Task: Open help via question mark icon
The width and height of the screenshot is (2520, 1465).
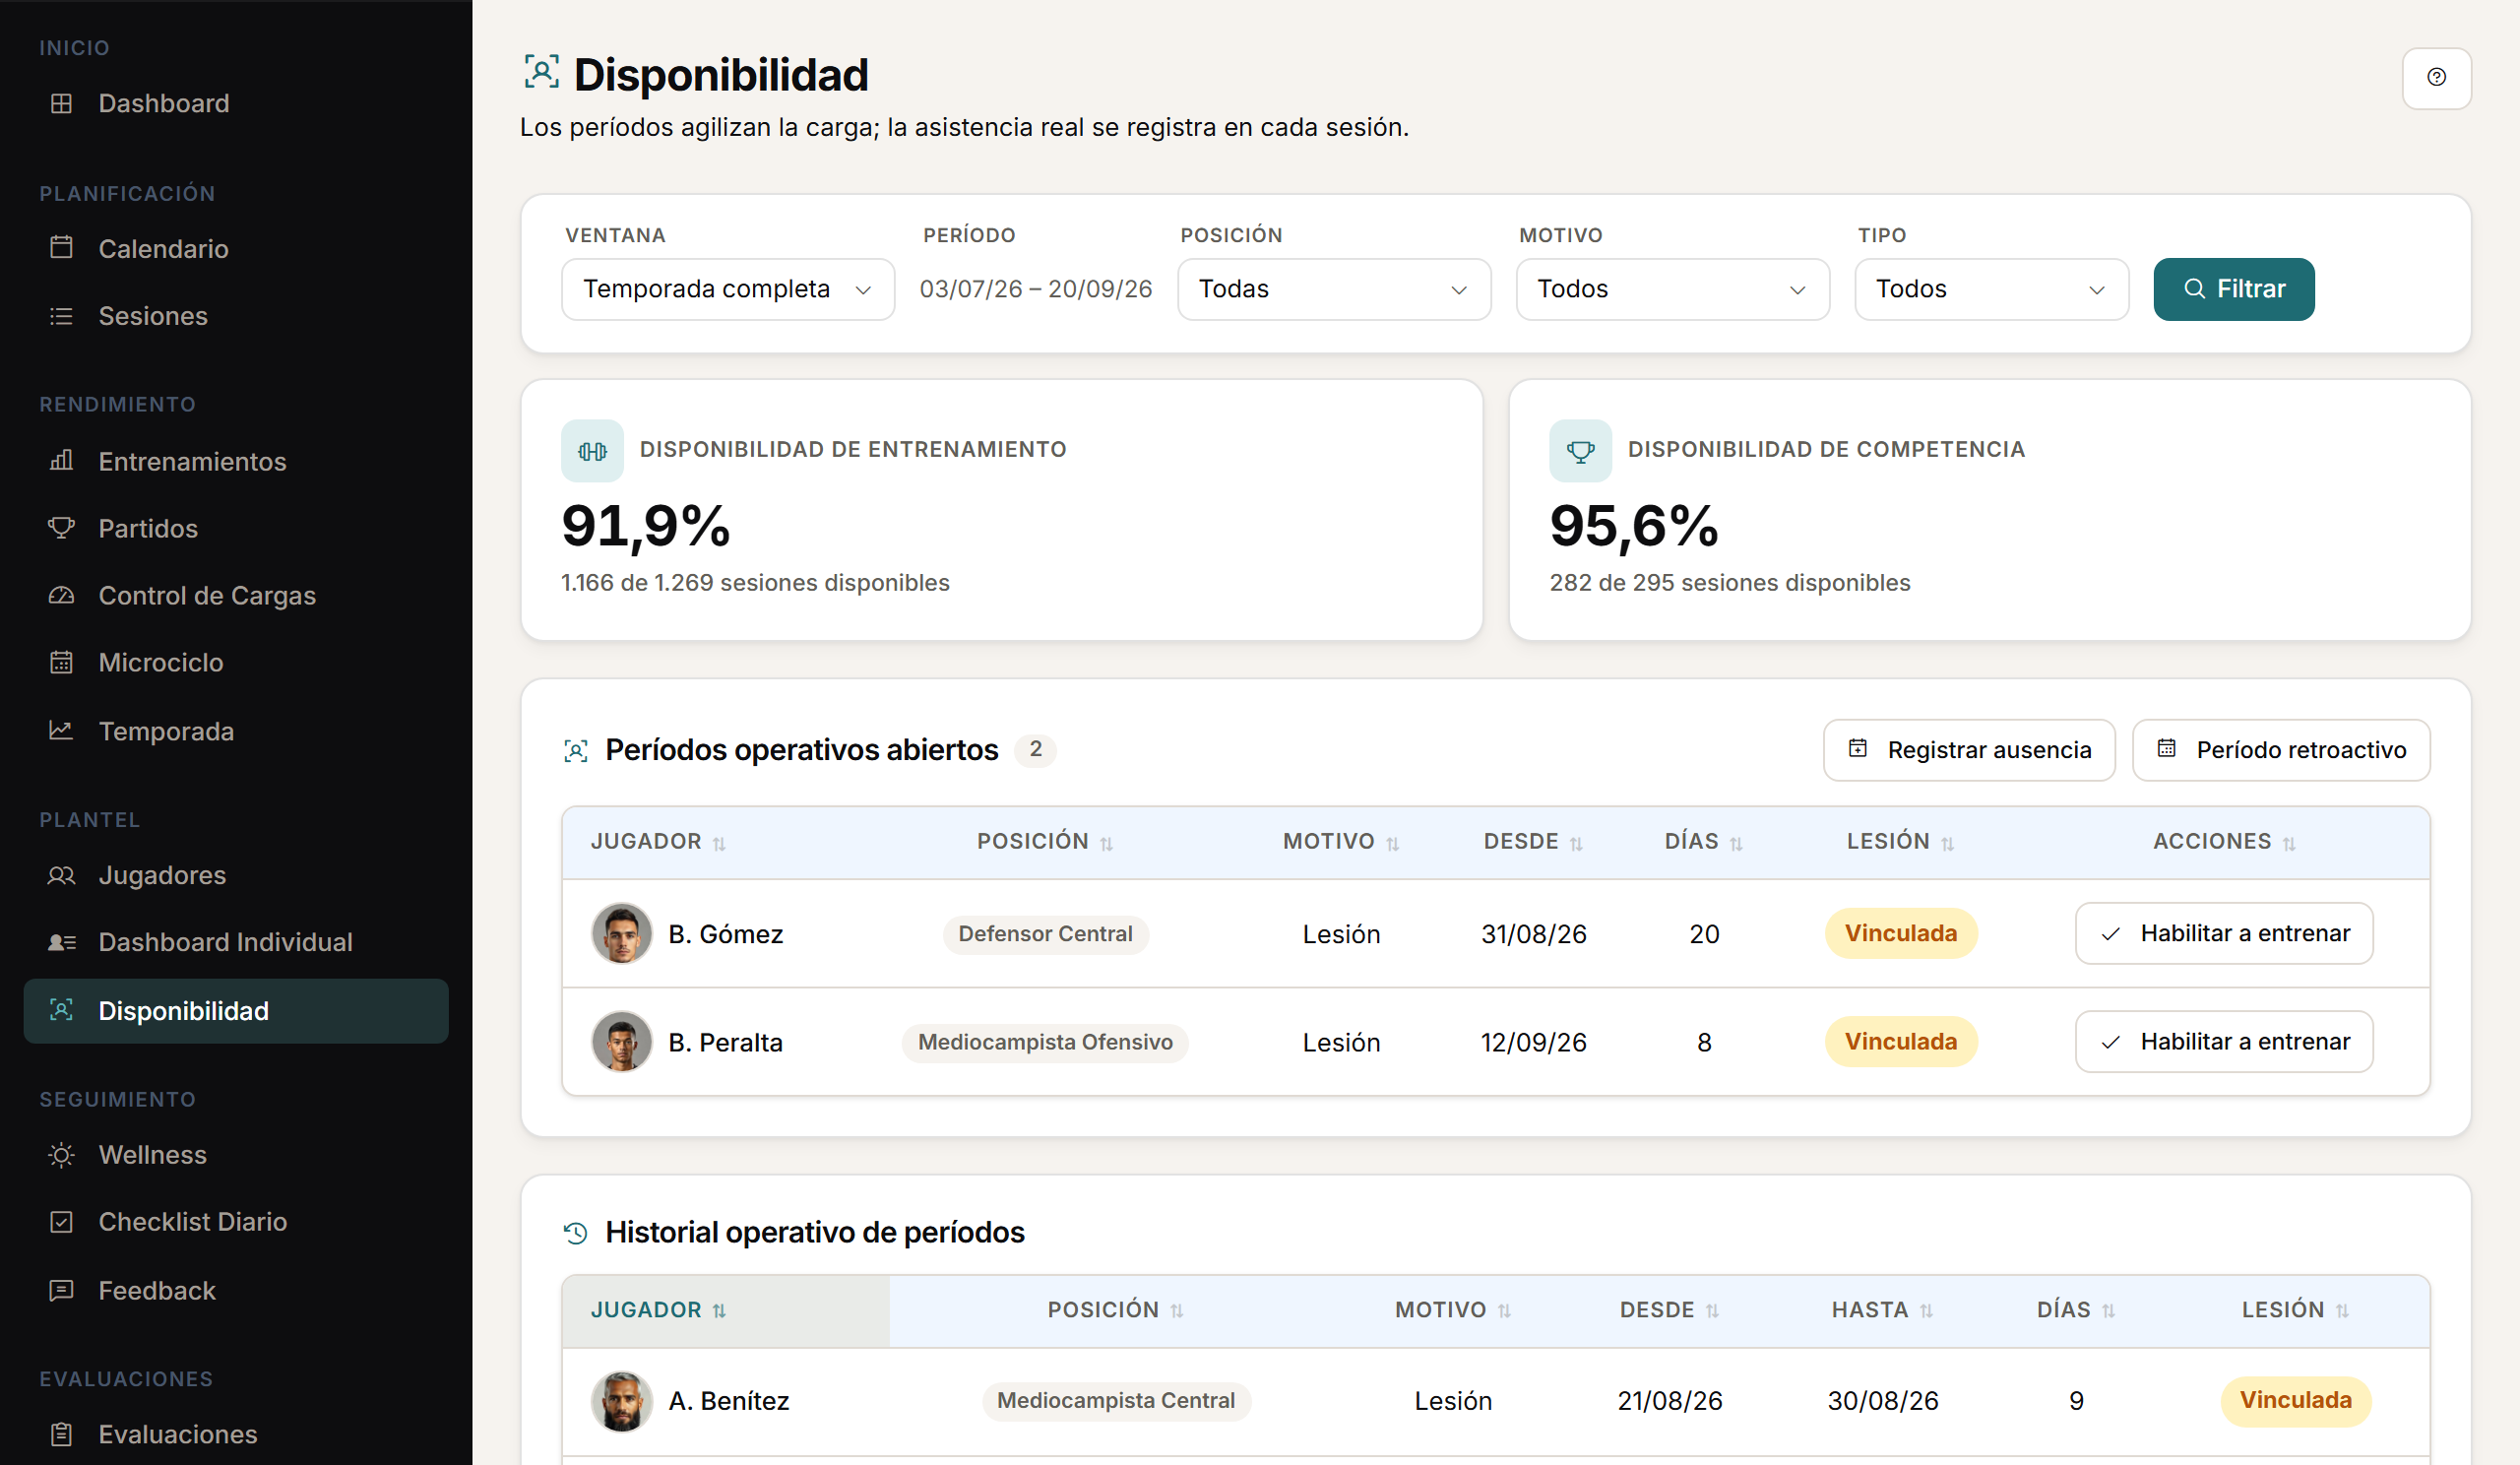Action: pos(2436,78)
